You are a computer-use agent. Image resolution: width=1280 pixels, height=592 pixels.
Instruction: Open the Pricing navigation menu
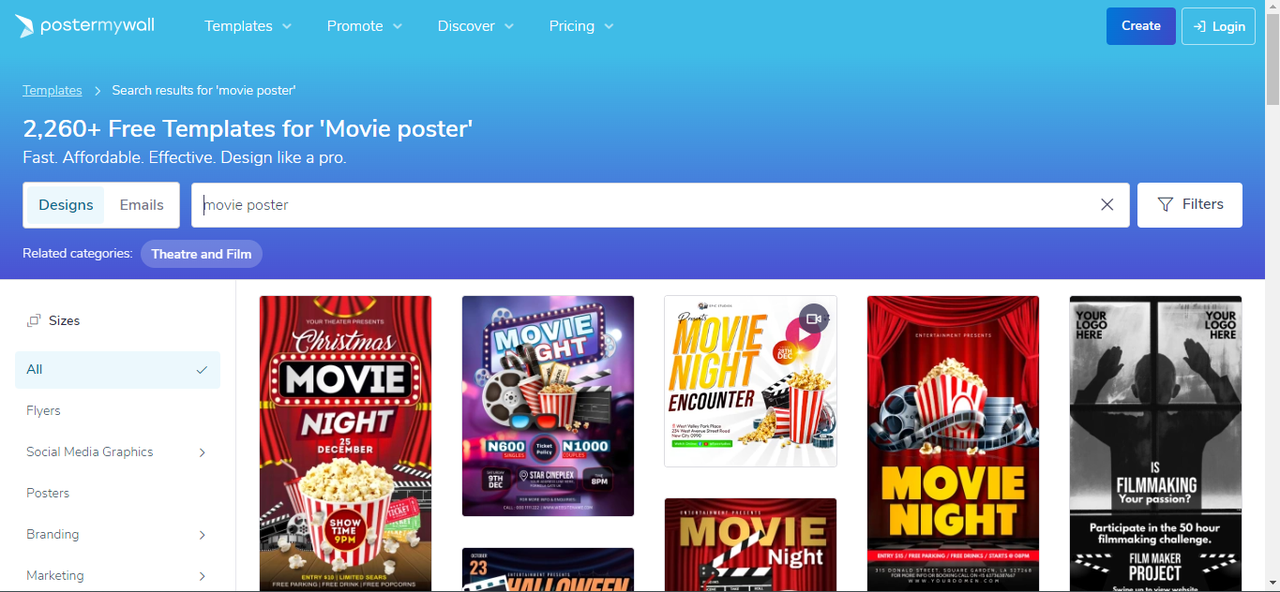click(x=581, y=26)
